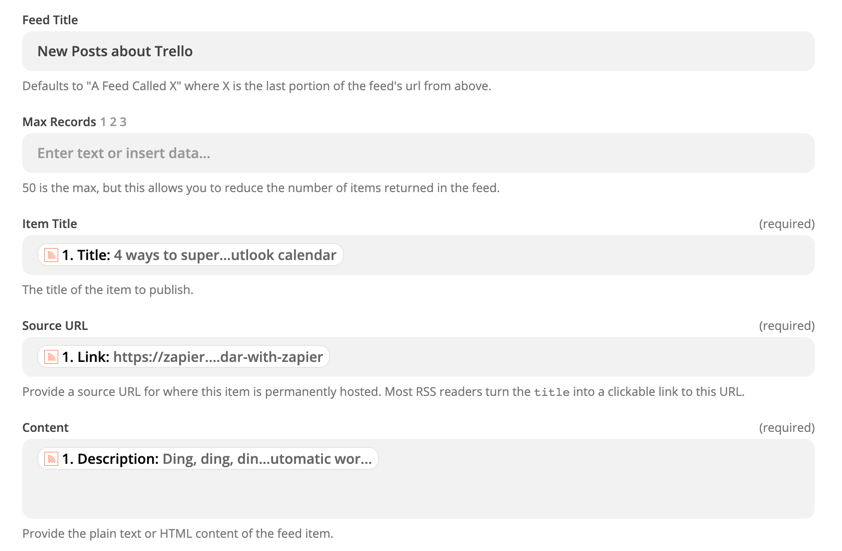The width and height of the screenshot is (842, 551).
Task: Click the Source URL label
Action: pyautogui.click(x=55, y=326)
